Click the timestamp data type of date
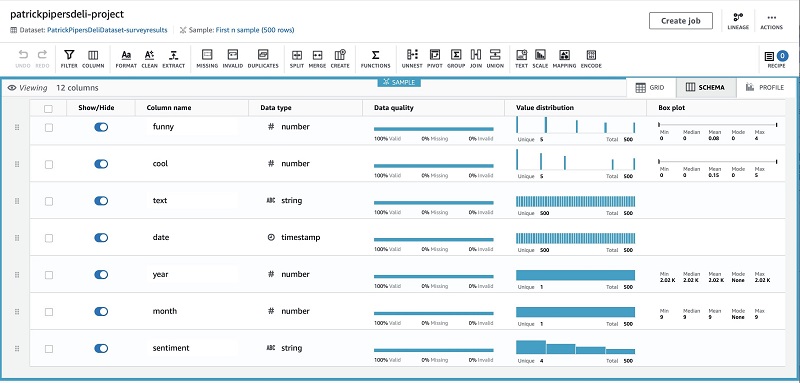 pos(295,238)
